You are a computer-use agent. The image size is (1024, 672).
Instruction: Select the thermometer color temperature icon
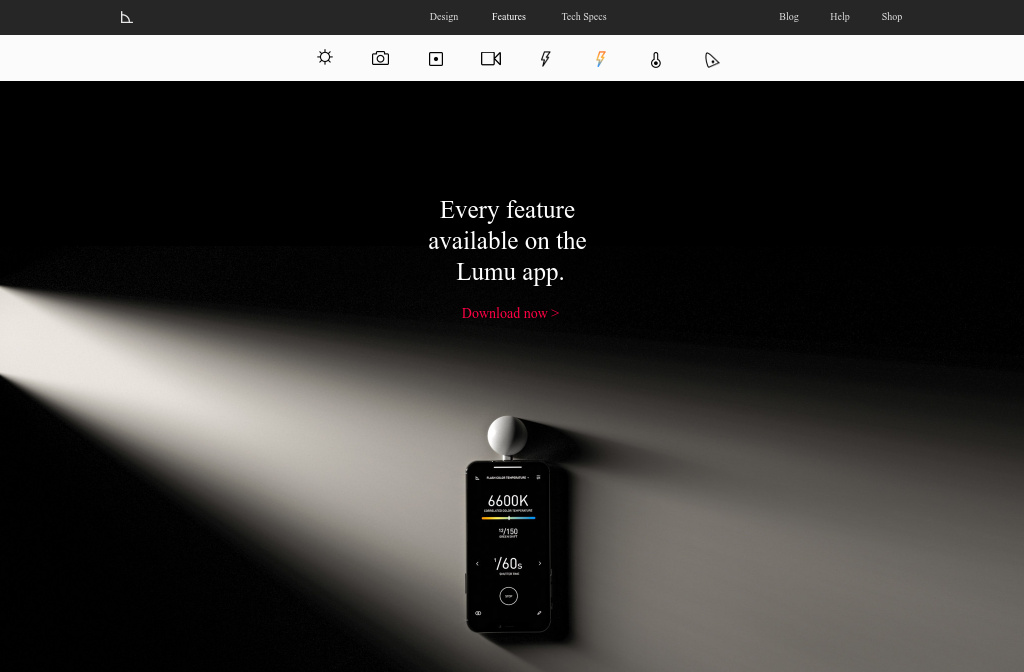(x=656, y=60)
